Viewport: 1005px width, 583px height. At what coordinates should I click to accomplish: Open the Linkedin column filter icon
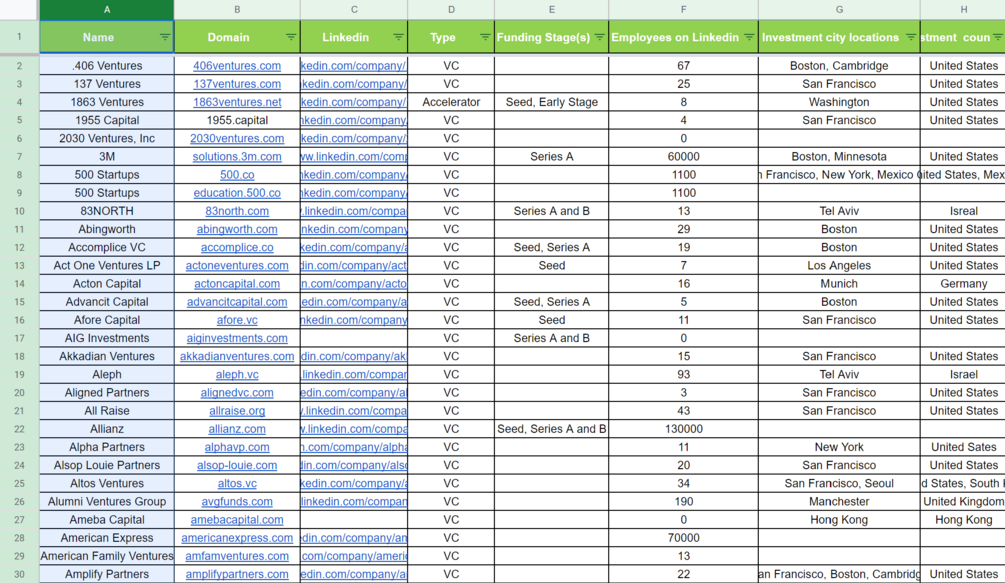pos(398,37)
